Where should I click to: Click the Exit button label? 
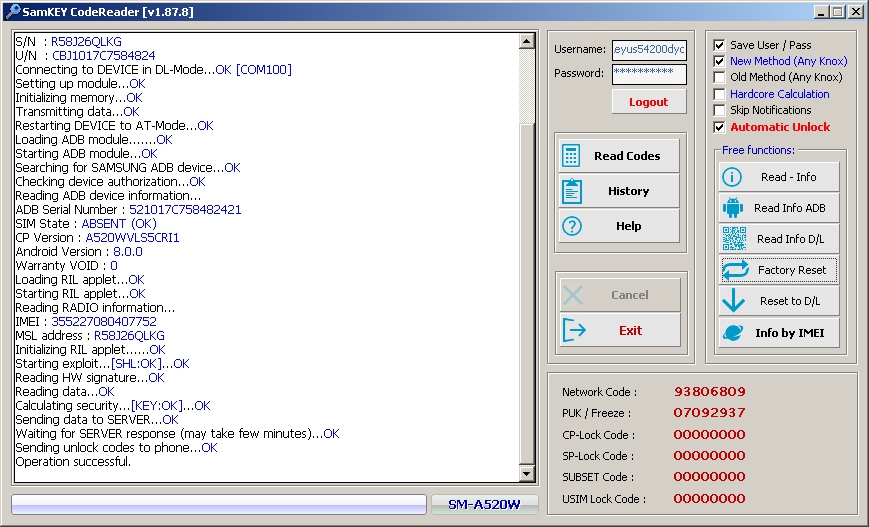click(x=630, y=330)
